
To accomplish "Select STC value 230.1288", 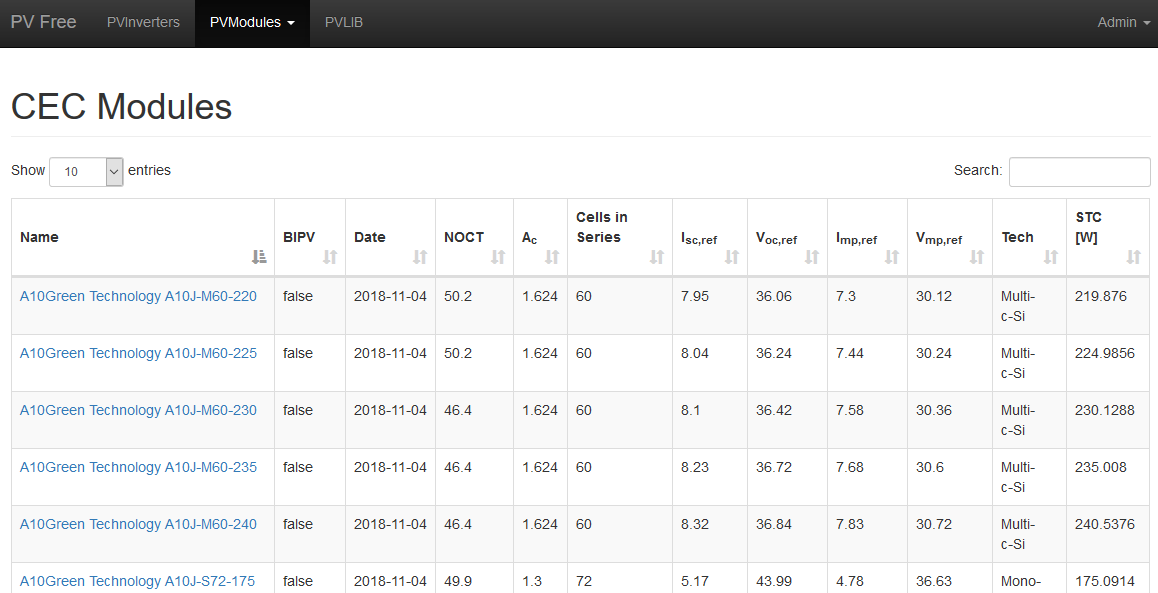I will coord(1104,410).
